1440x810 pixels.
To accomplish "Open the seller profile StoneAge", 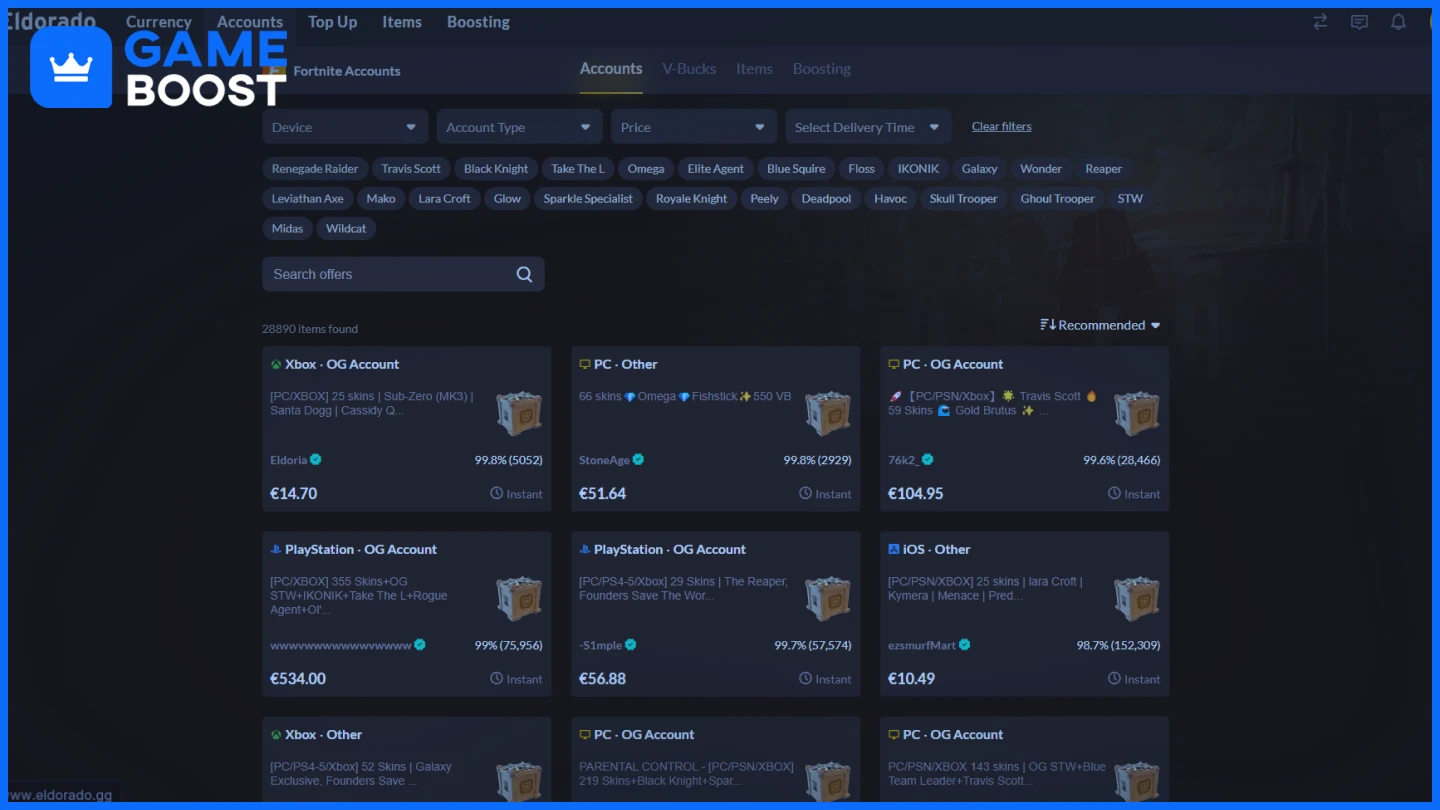I will tap(604, 460).
